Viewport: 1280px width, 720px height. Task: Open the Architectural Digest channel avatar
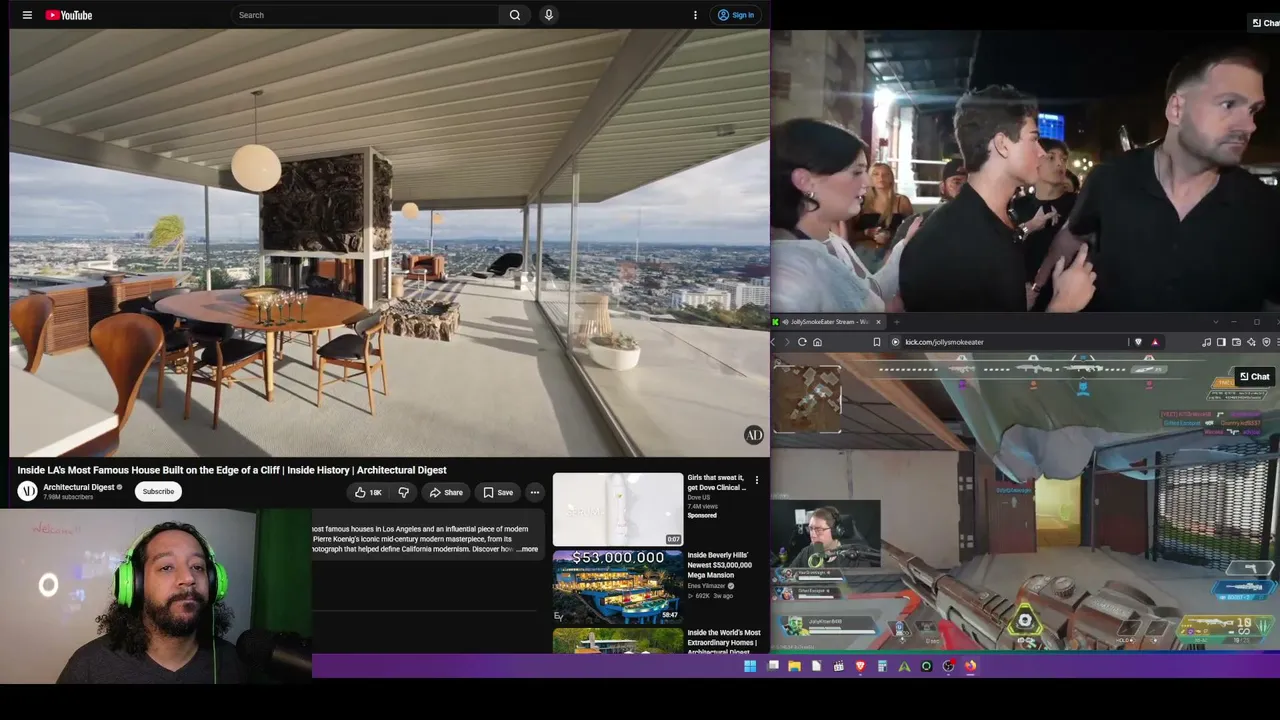28,491
